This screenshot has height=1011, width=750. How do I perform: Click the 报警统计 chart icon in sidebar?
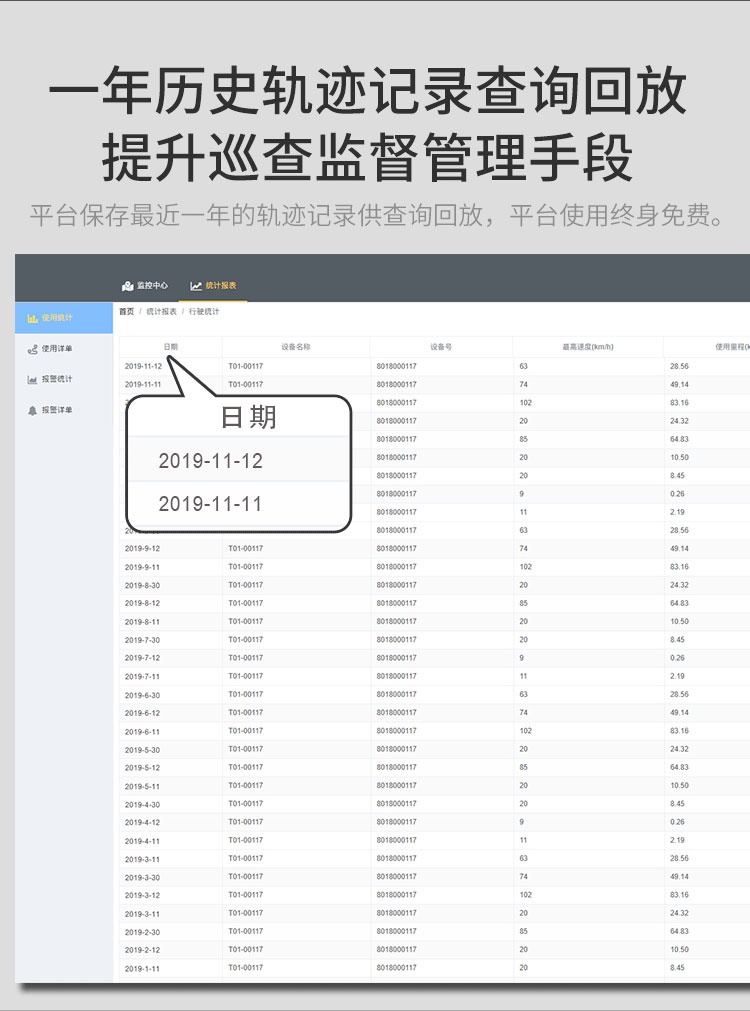click(32, 380)
